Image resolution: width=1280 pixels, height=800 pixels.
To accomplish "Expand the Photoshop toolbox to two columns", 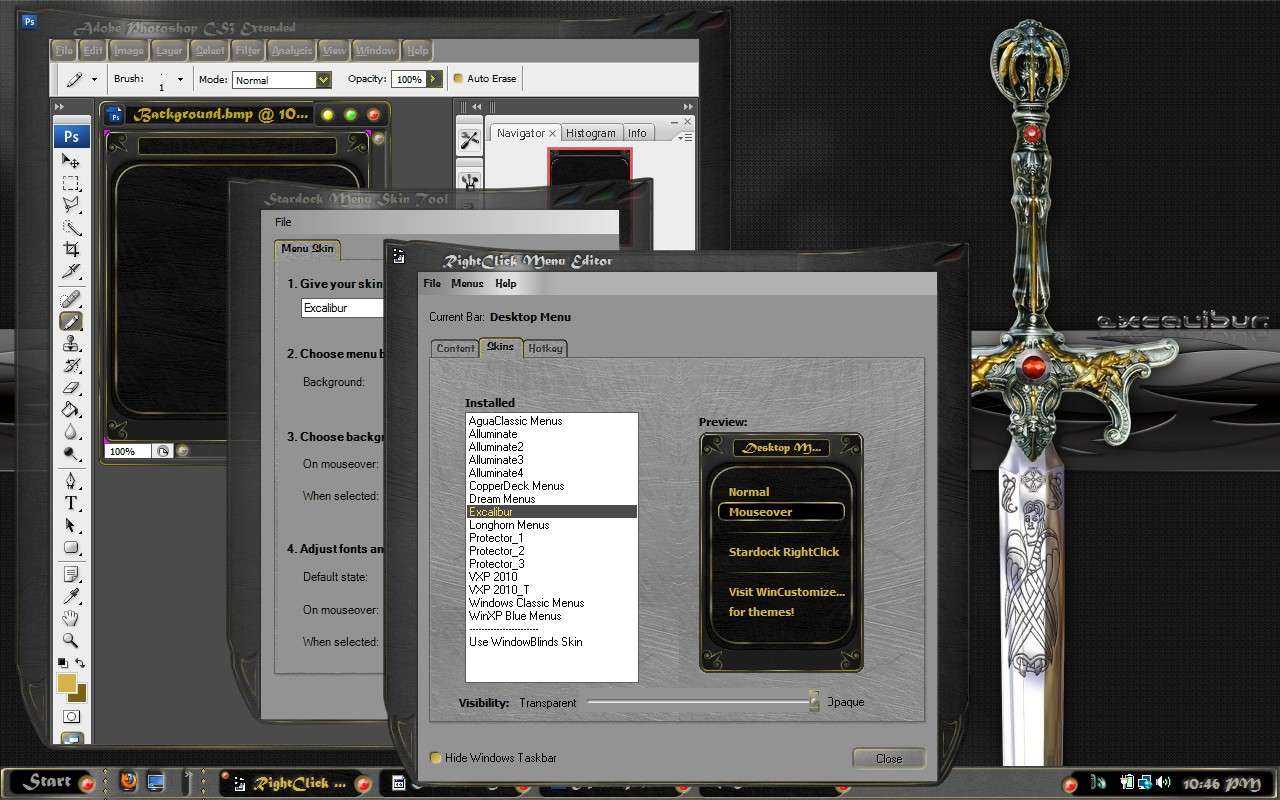I will pyautogui.click(x=60, y=107).
